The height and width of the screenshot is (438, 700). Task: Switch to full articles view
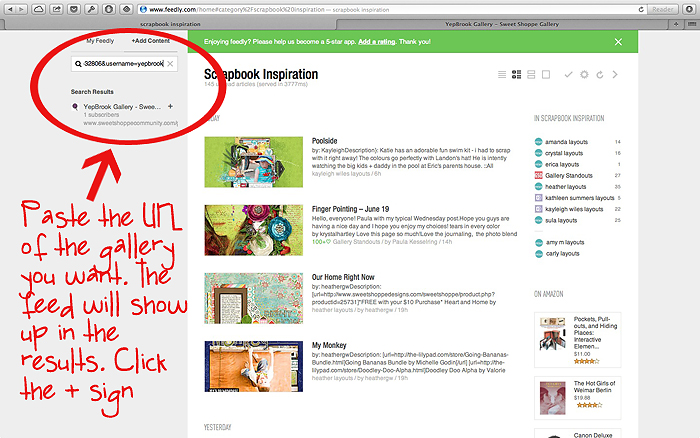coord(546,75)
